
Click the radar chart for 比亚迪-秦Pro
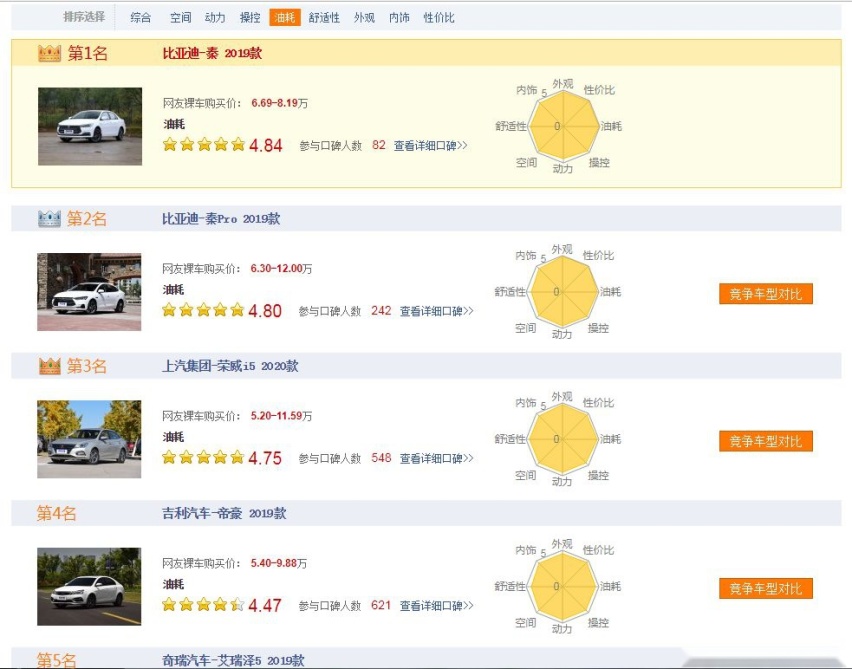562,292
